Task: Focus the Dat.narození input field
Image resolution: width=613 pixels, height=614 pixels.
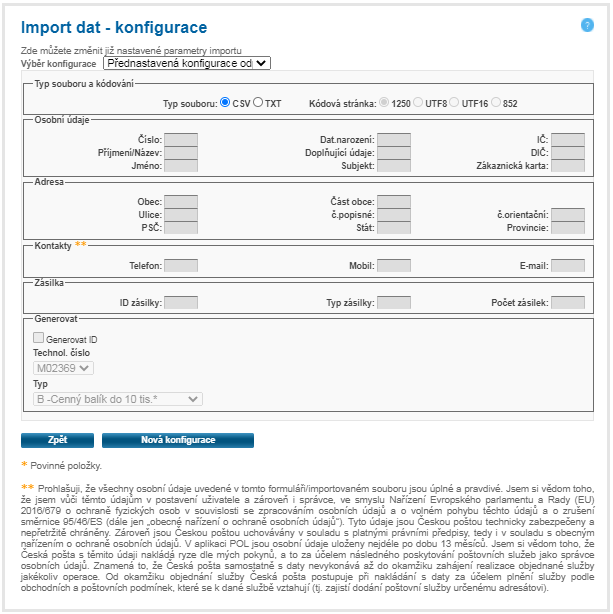Action: tap(394, 140)
